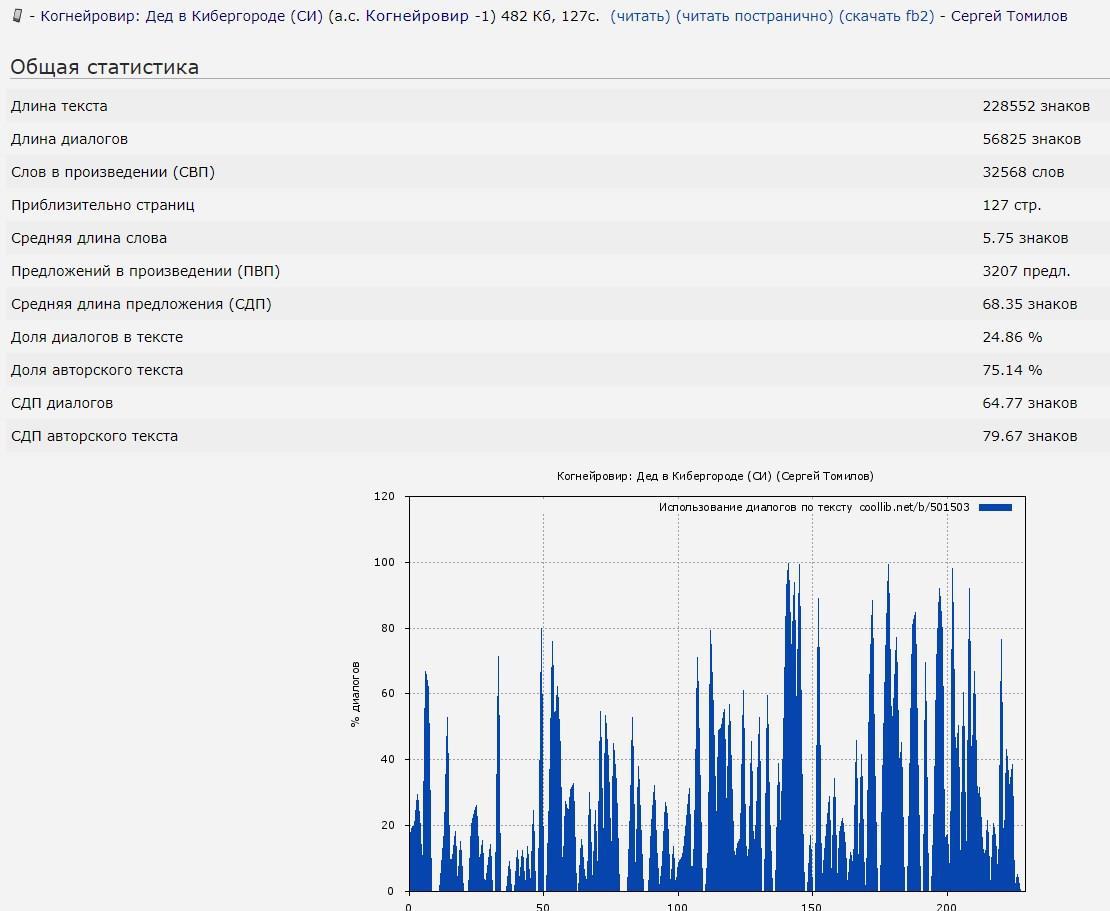This screenshot has width=1110, height=911.
Task: Select the Слов в произведении (СВП) row
Action: [113, 172]
